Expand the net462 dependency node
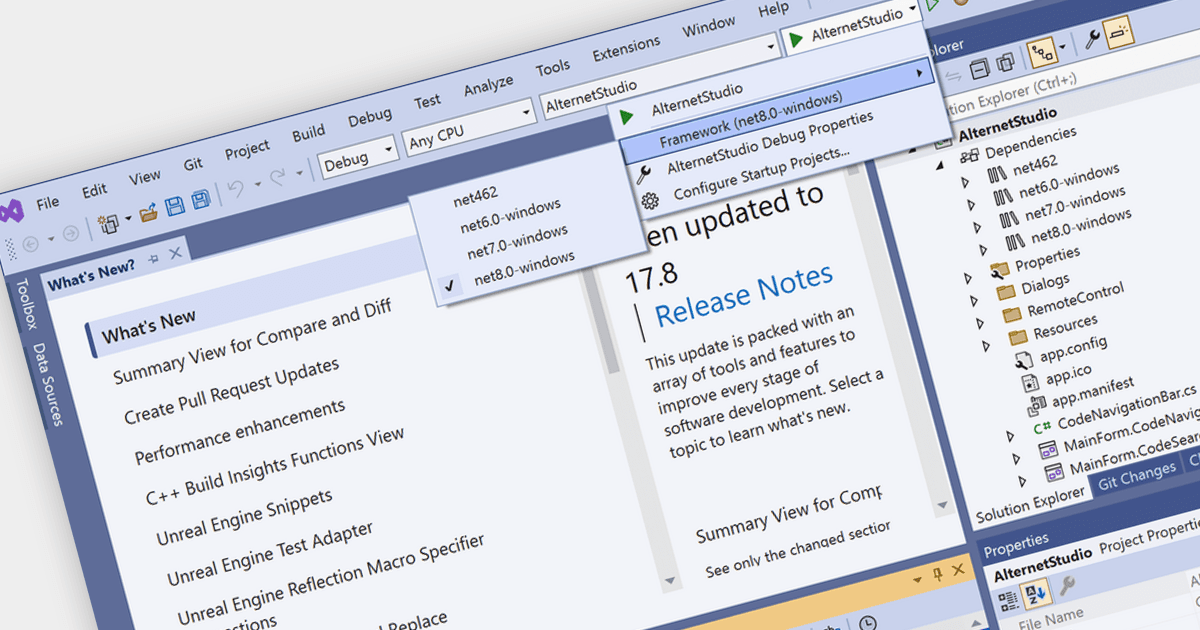 966,183
